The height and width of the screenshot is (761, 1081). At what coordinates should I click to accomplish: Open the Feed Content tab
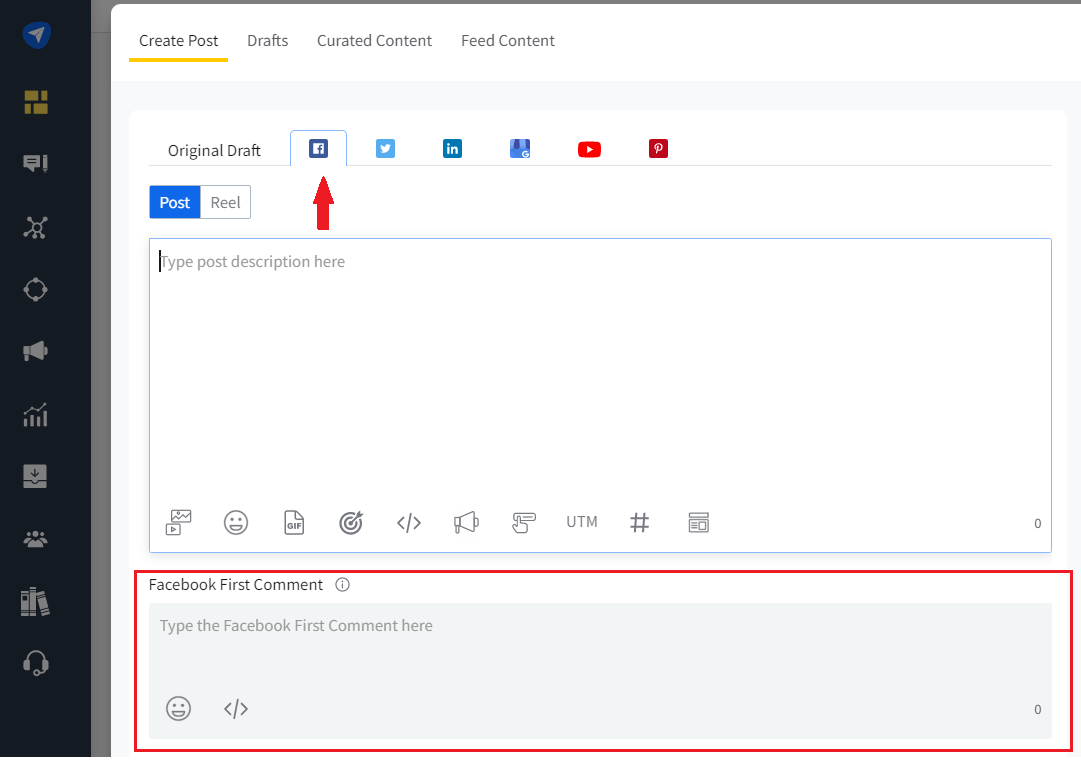tap(507, 41)
